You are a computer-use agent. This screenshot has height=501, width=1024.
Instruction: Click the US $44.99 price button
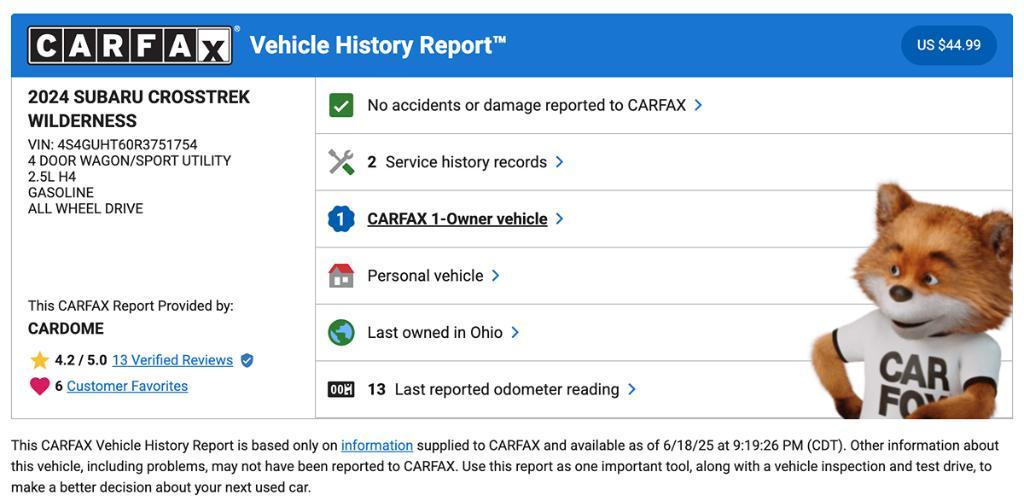point(948,45)
